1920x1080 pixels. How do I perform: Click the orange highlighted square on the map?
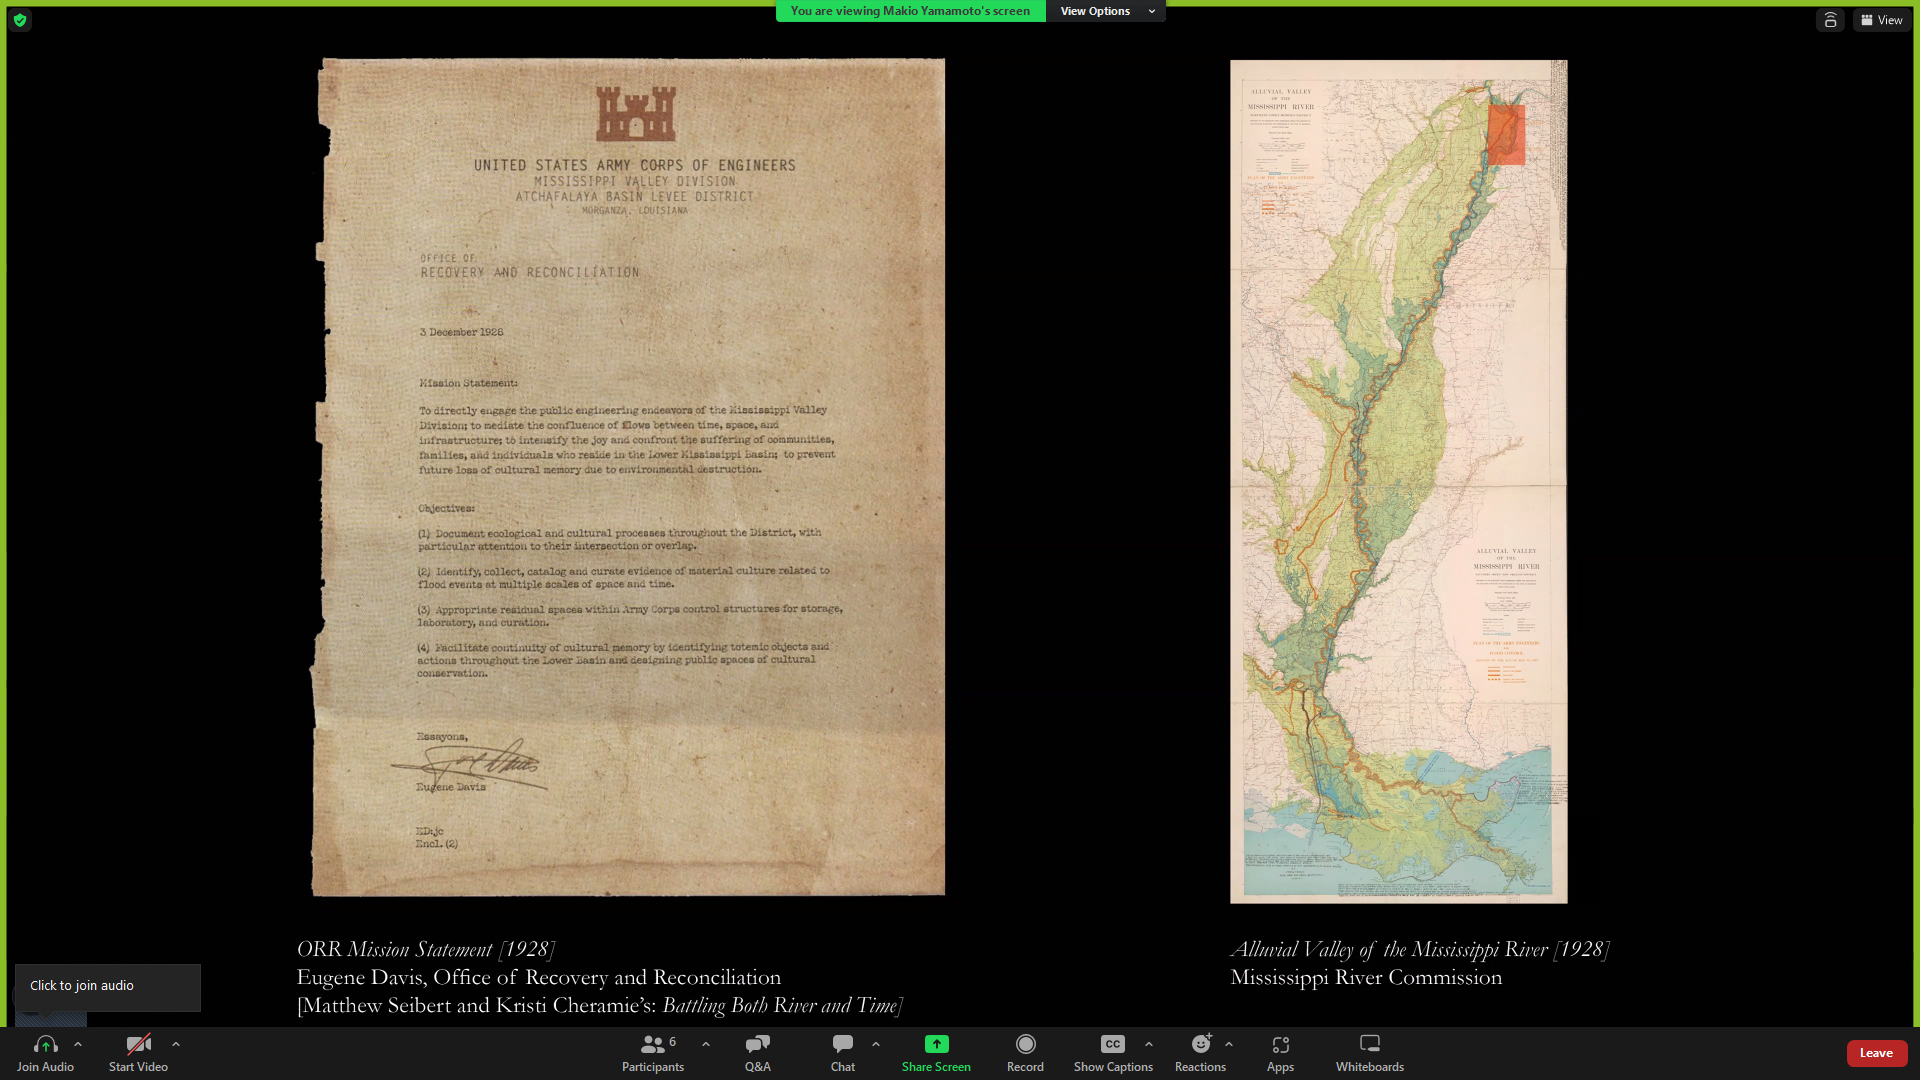(x=1506, y=135)
